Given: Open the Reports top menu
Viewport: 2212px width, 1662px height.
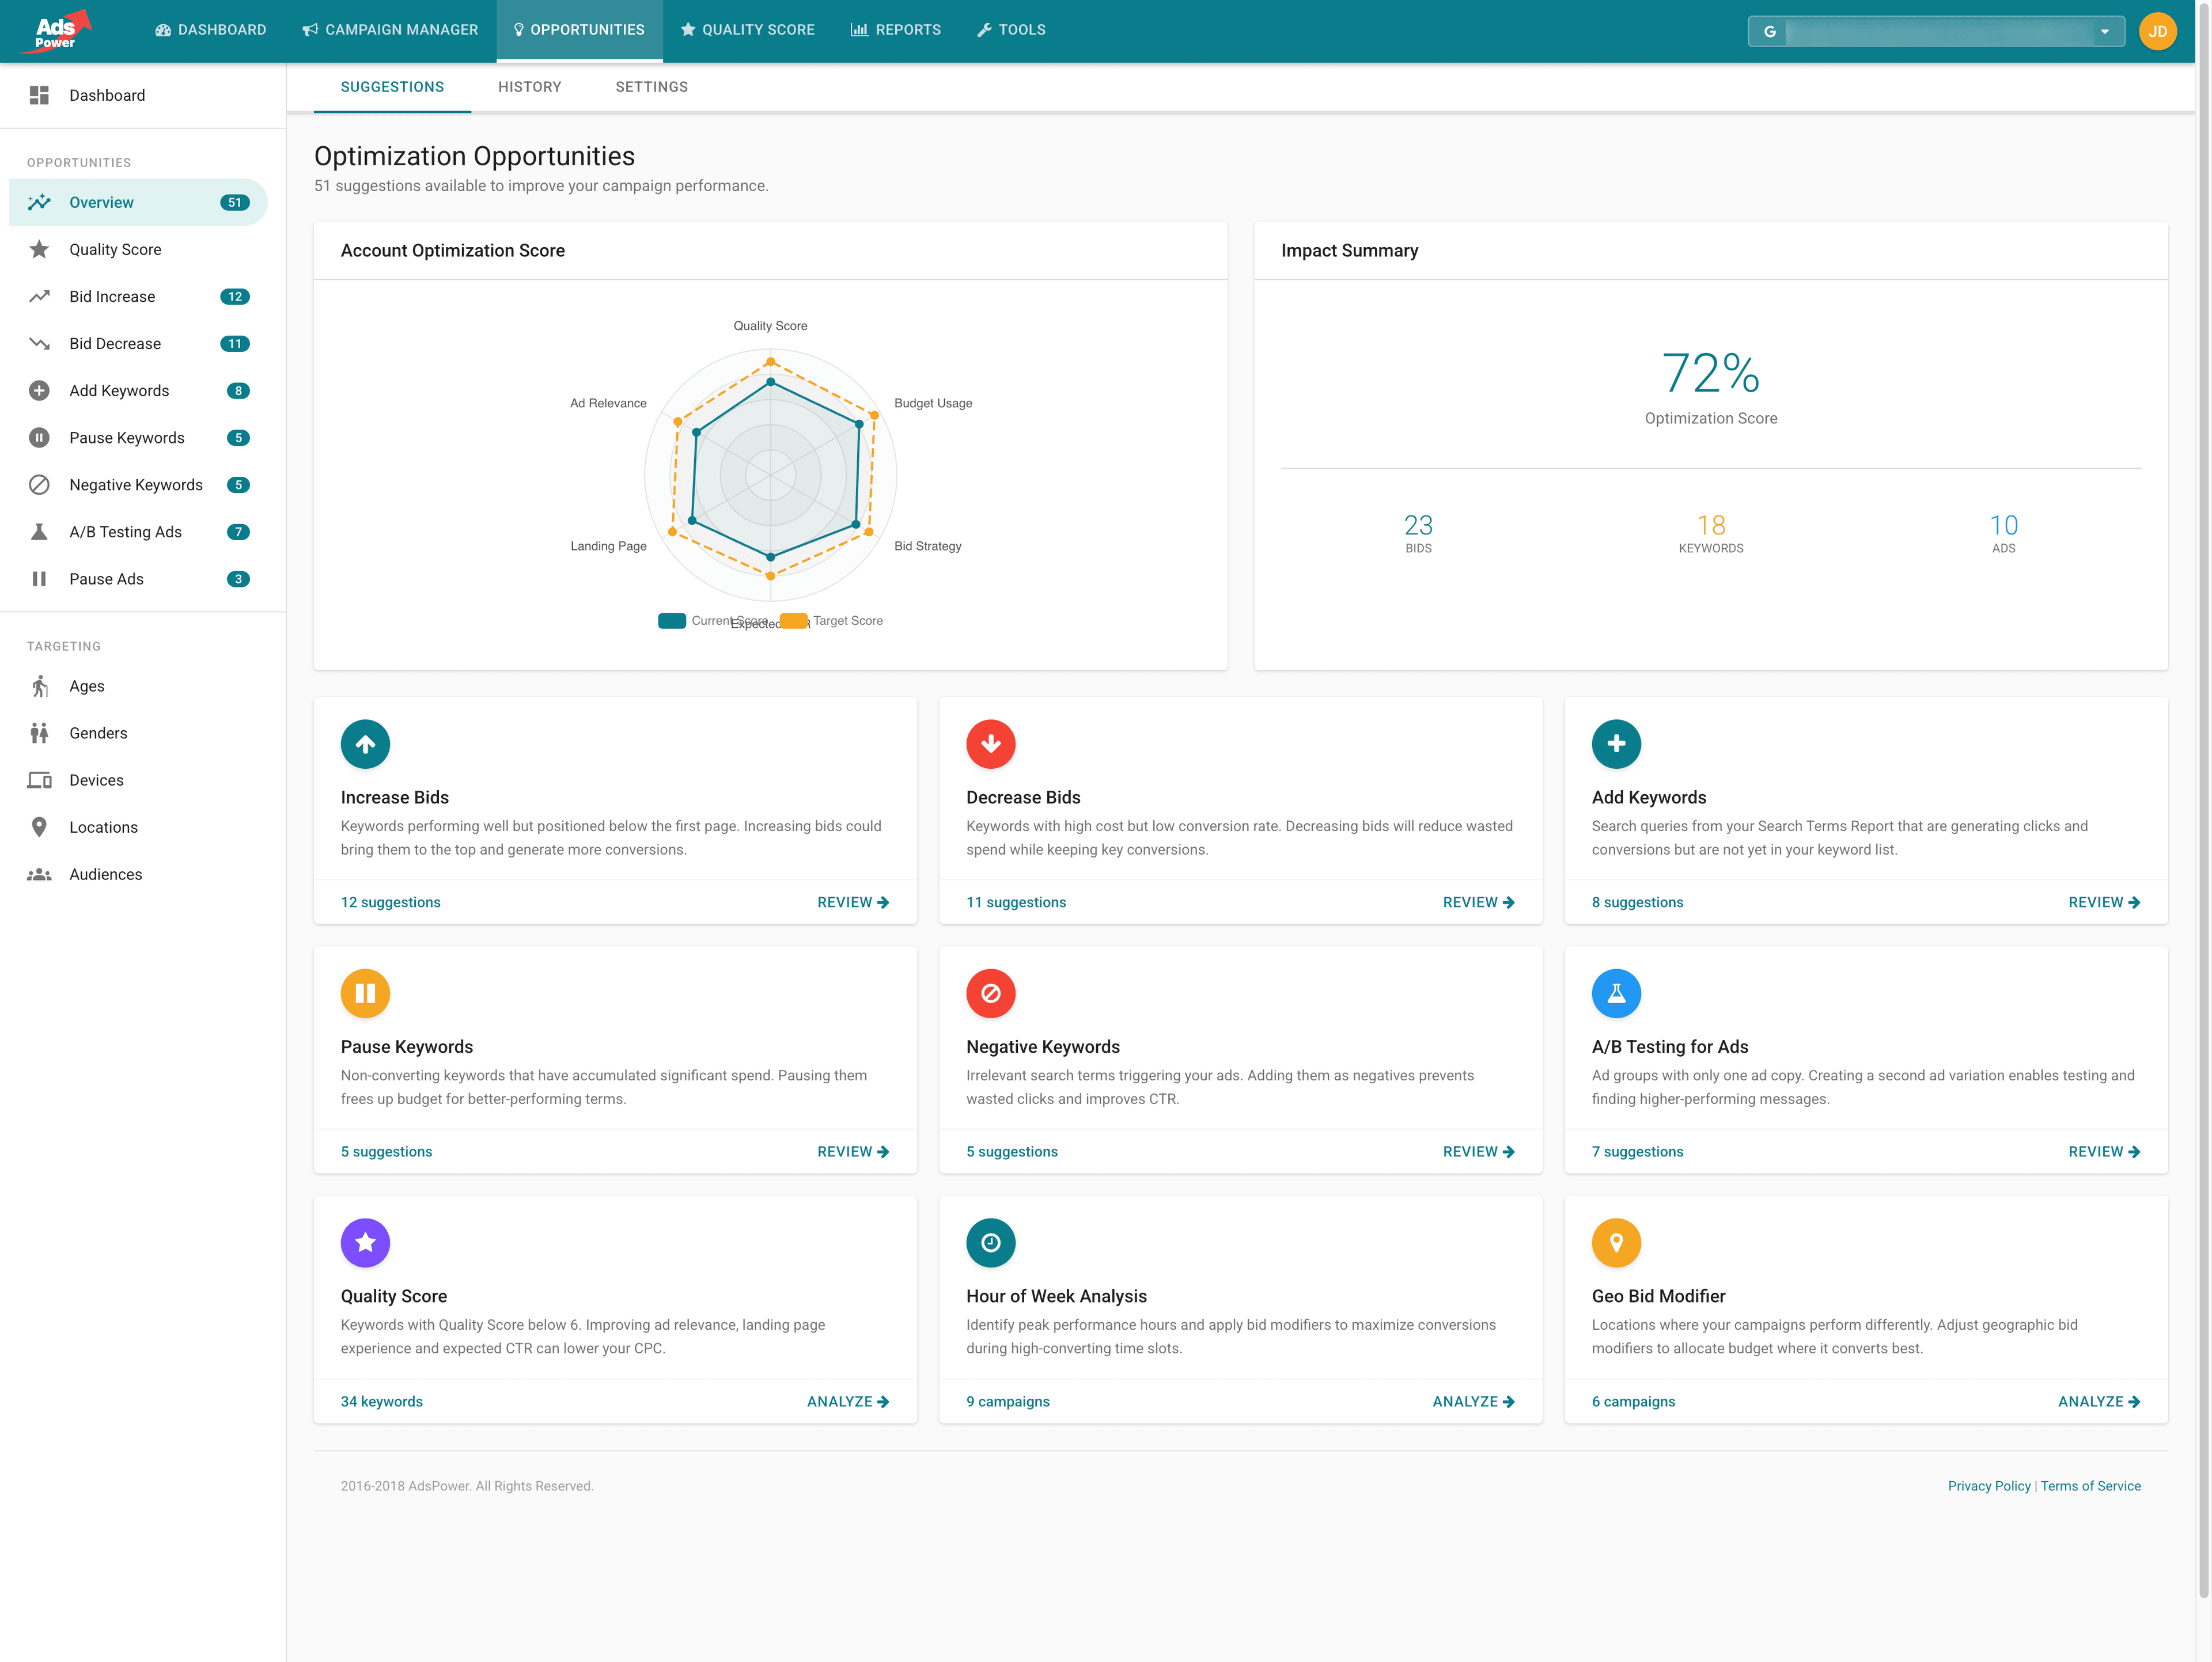Looking at the screenshot, I should 895,30.
